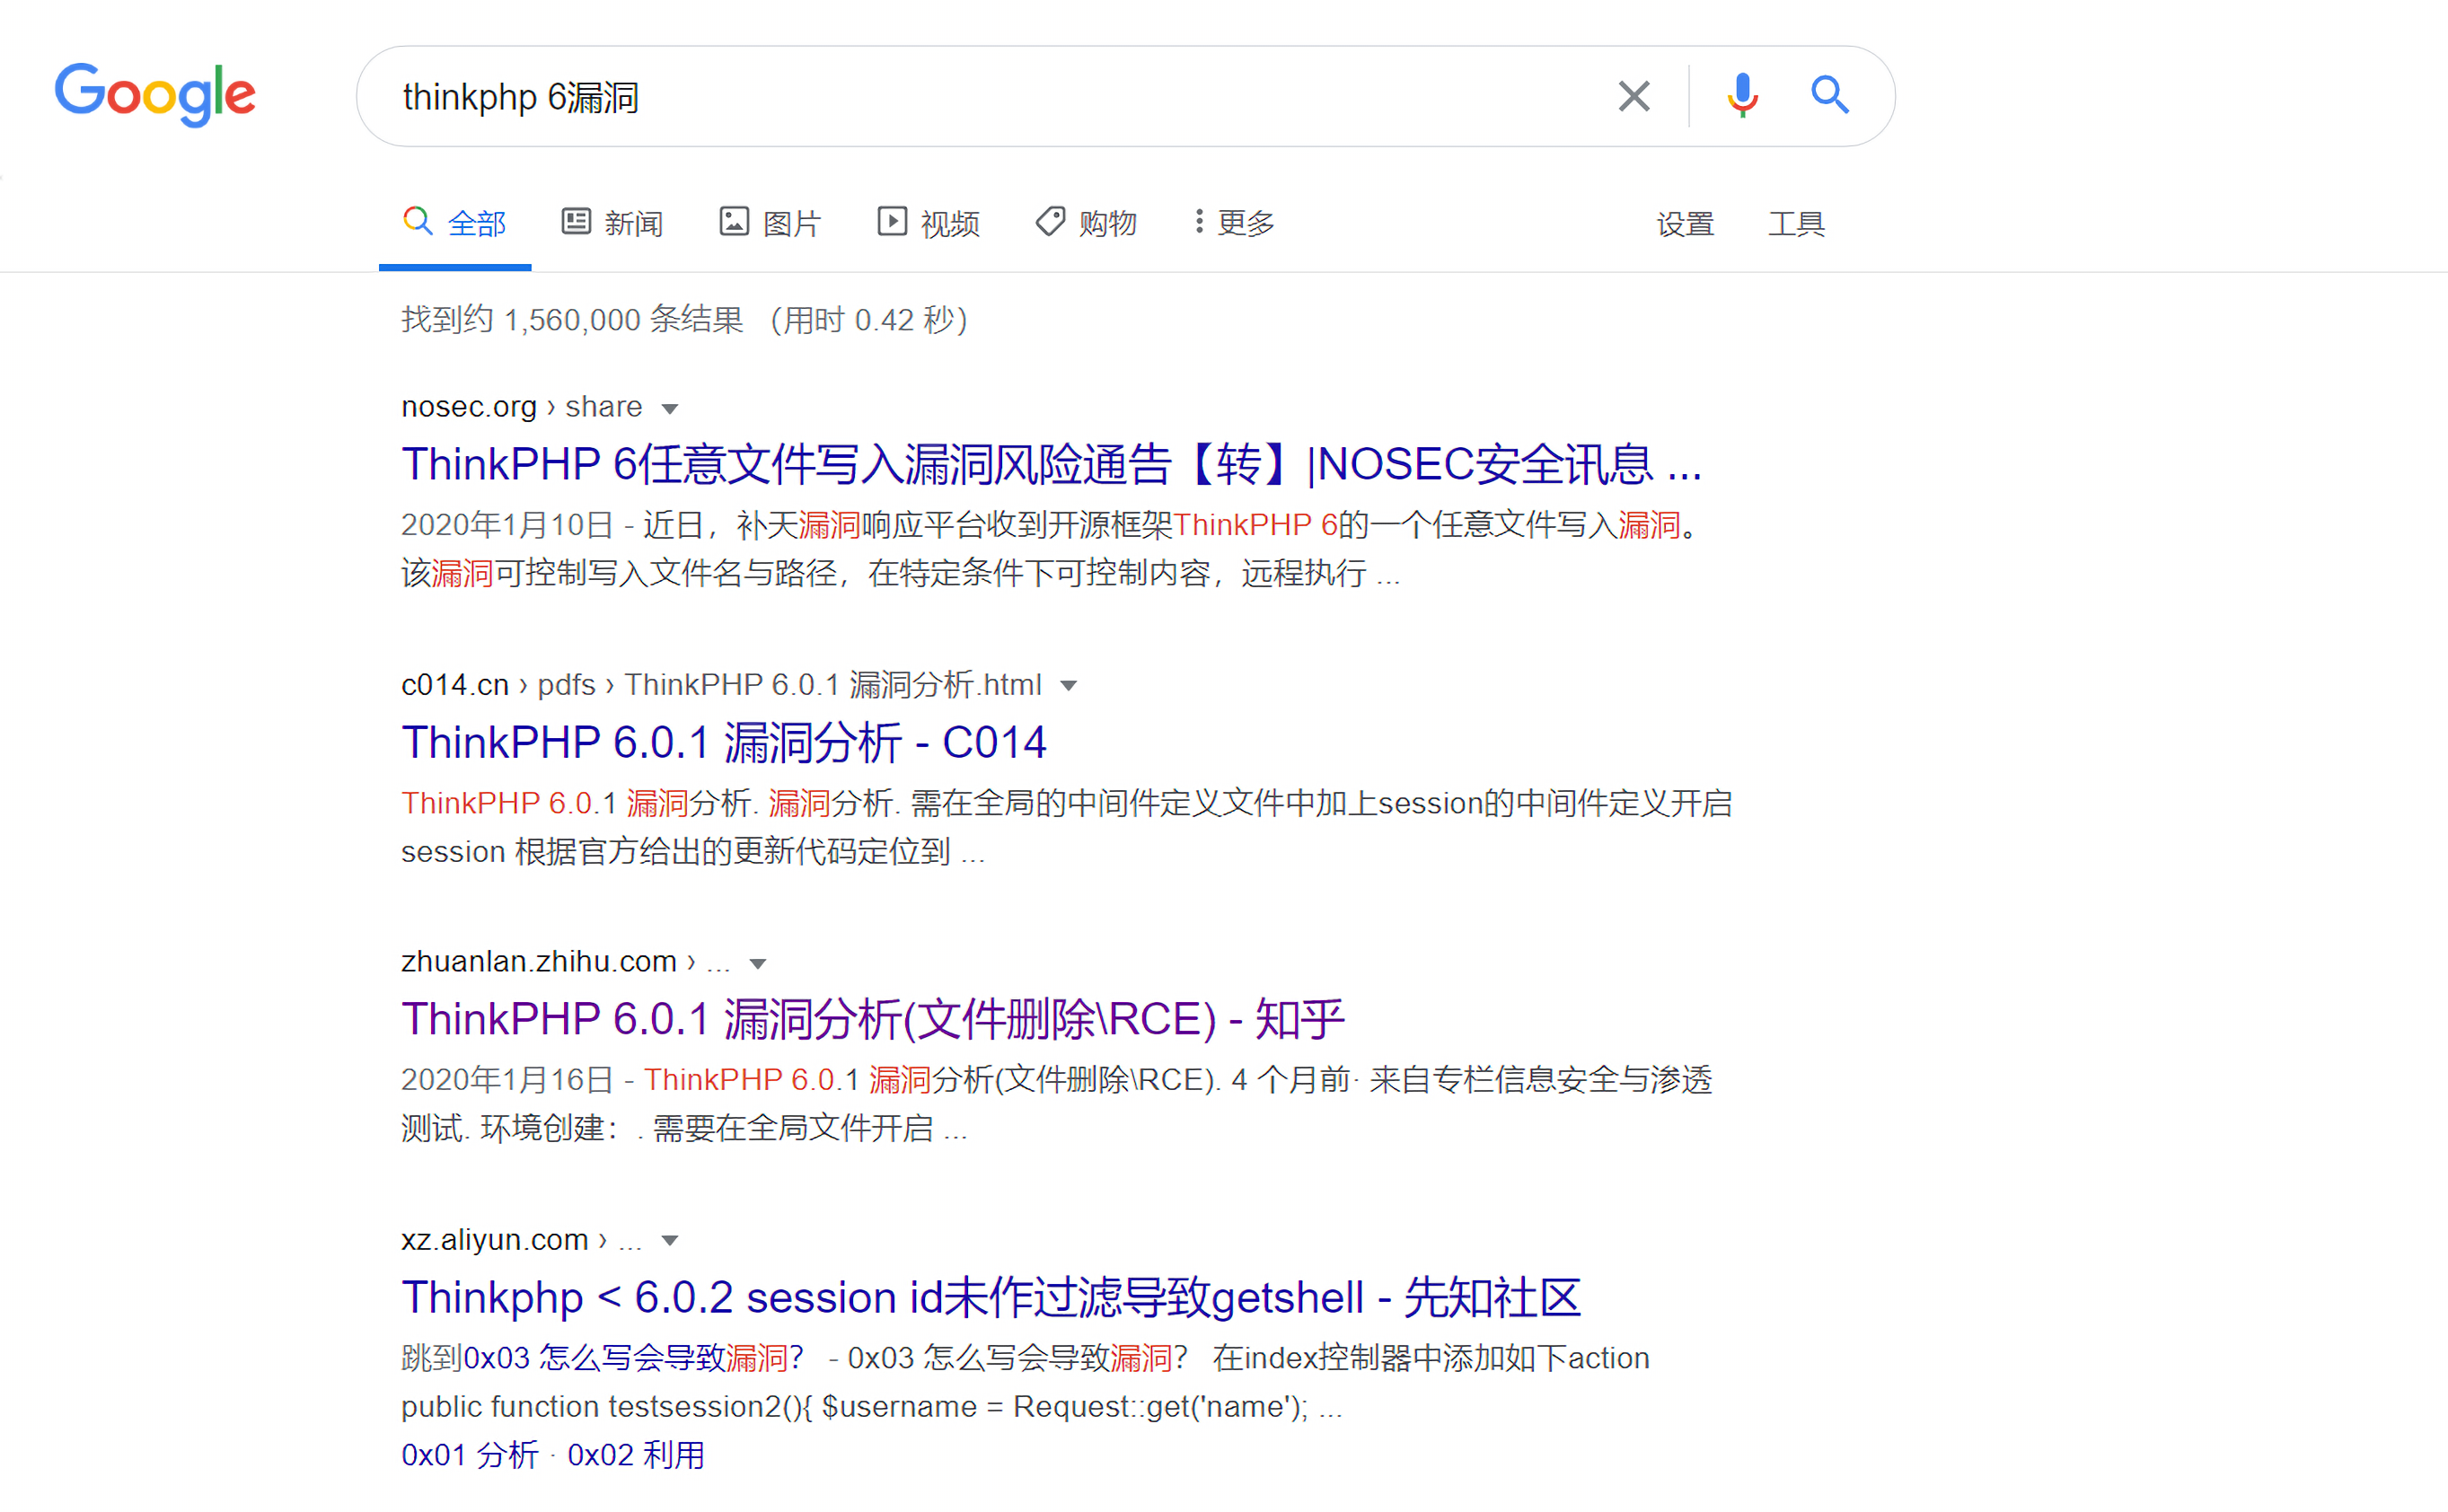Clear the search box with X
2448x1512 pixels.
(x=1634, y=96)
